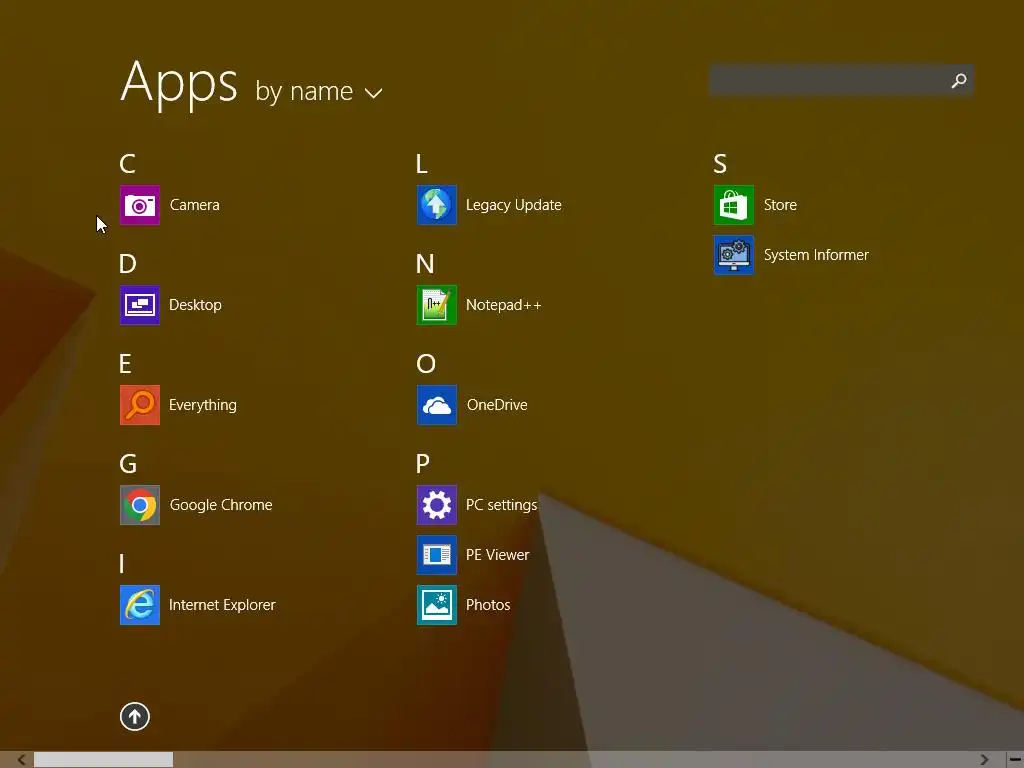This screenshot has width=1024, height=768.
Task: Open the Camera app icon
Action: pyautogui.click(x=140, y=205)
